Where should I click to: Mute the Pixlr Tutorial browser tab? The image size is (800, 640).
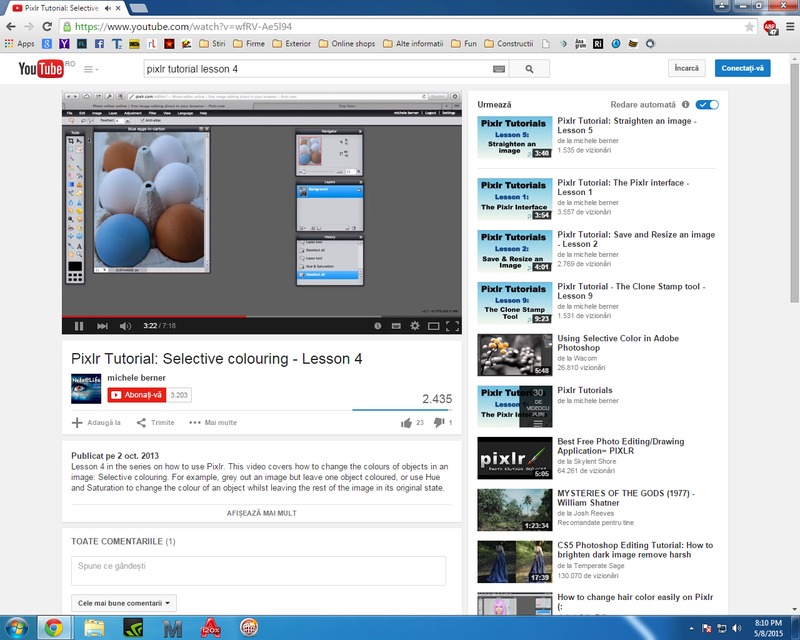(108, 8)
